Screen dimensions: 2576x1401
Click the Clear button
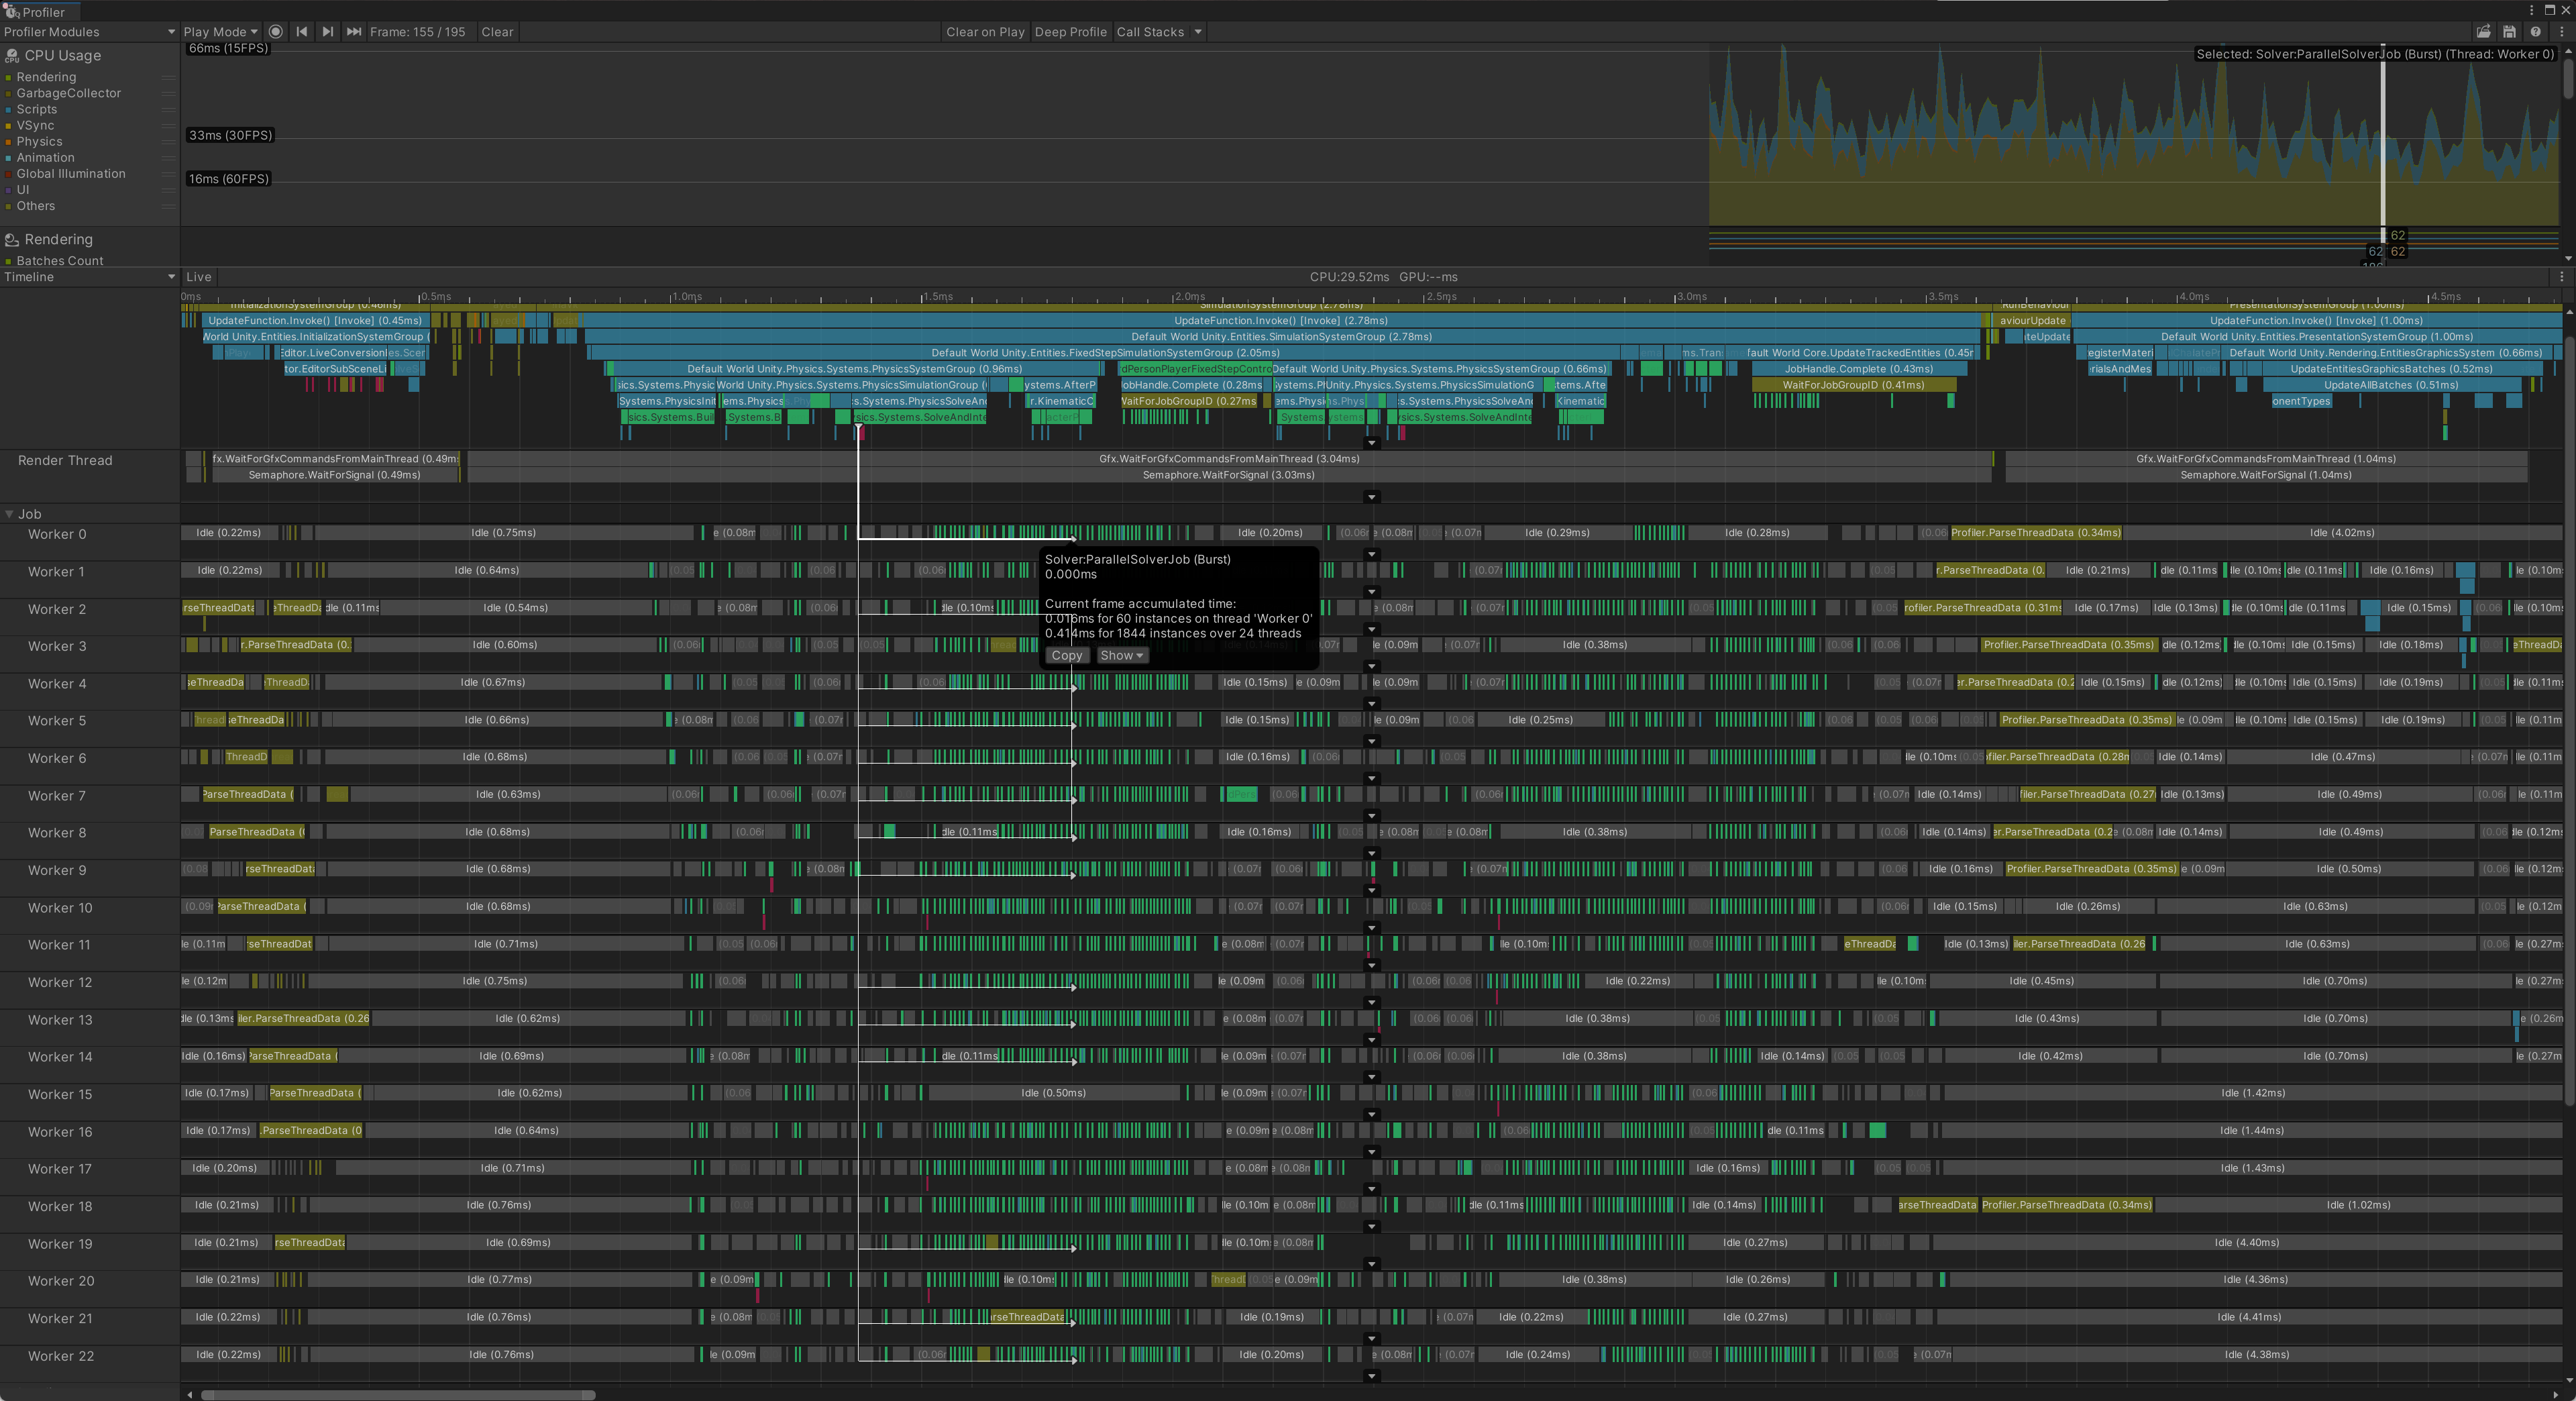point(497,31)
